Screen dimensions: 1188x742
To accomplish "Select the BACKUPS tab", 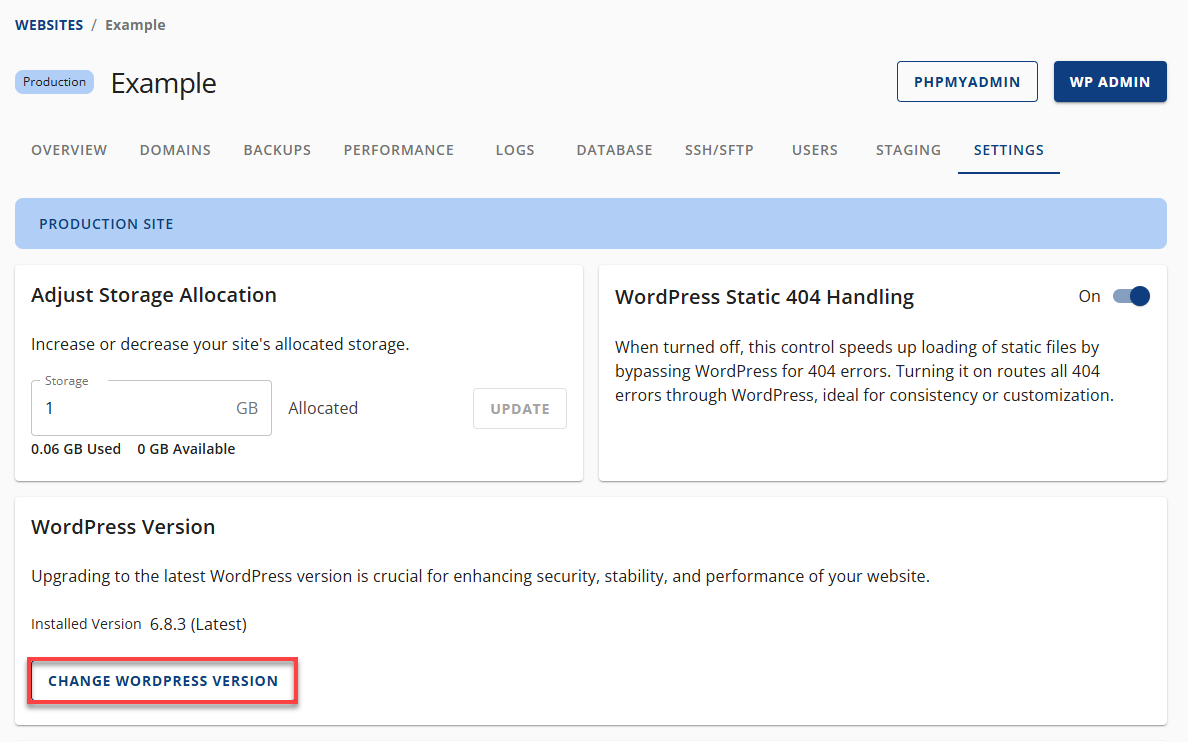I will [277, 149].
